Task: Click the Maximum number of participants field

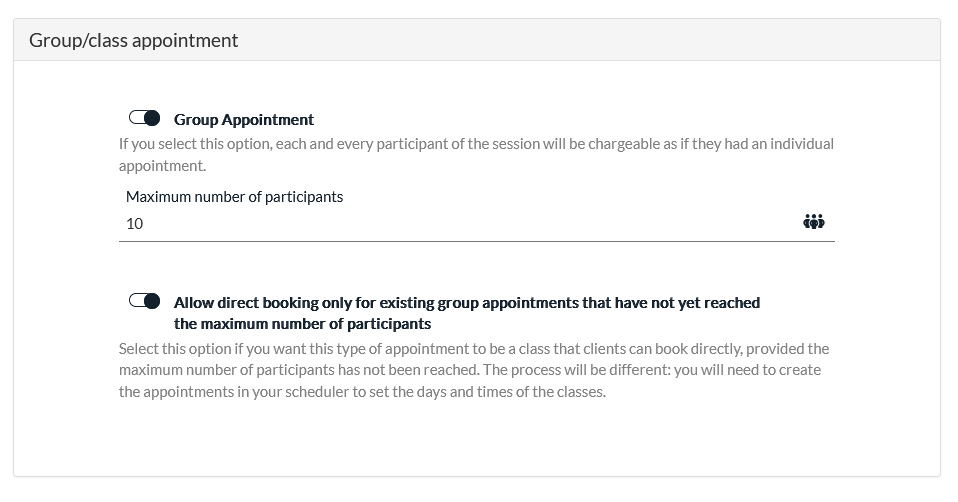Action: (460, 223)
